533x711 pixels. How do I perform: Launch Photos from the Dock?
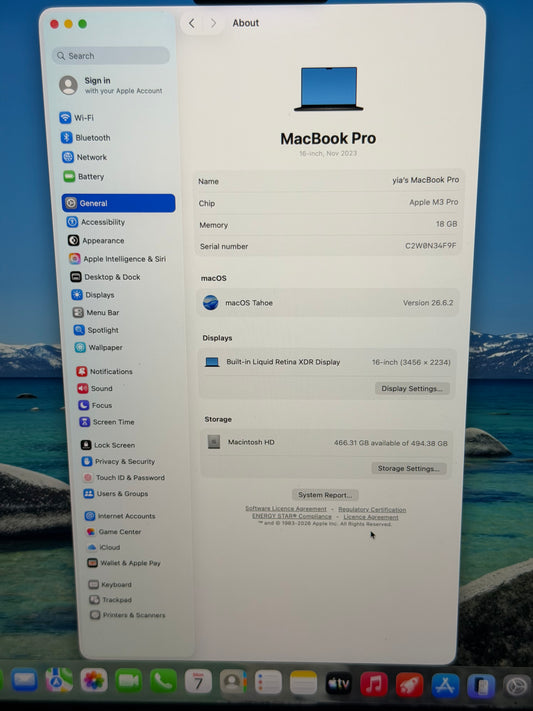(x=94, y=680)
